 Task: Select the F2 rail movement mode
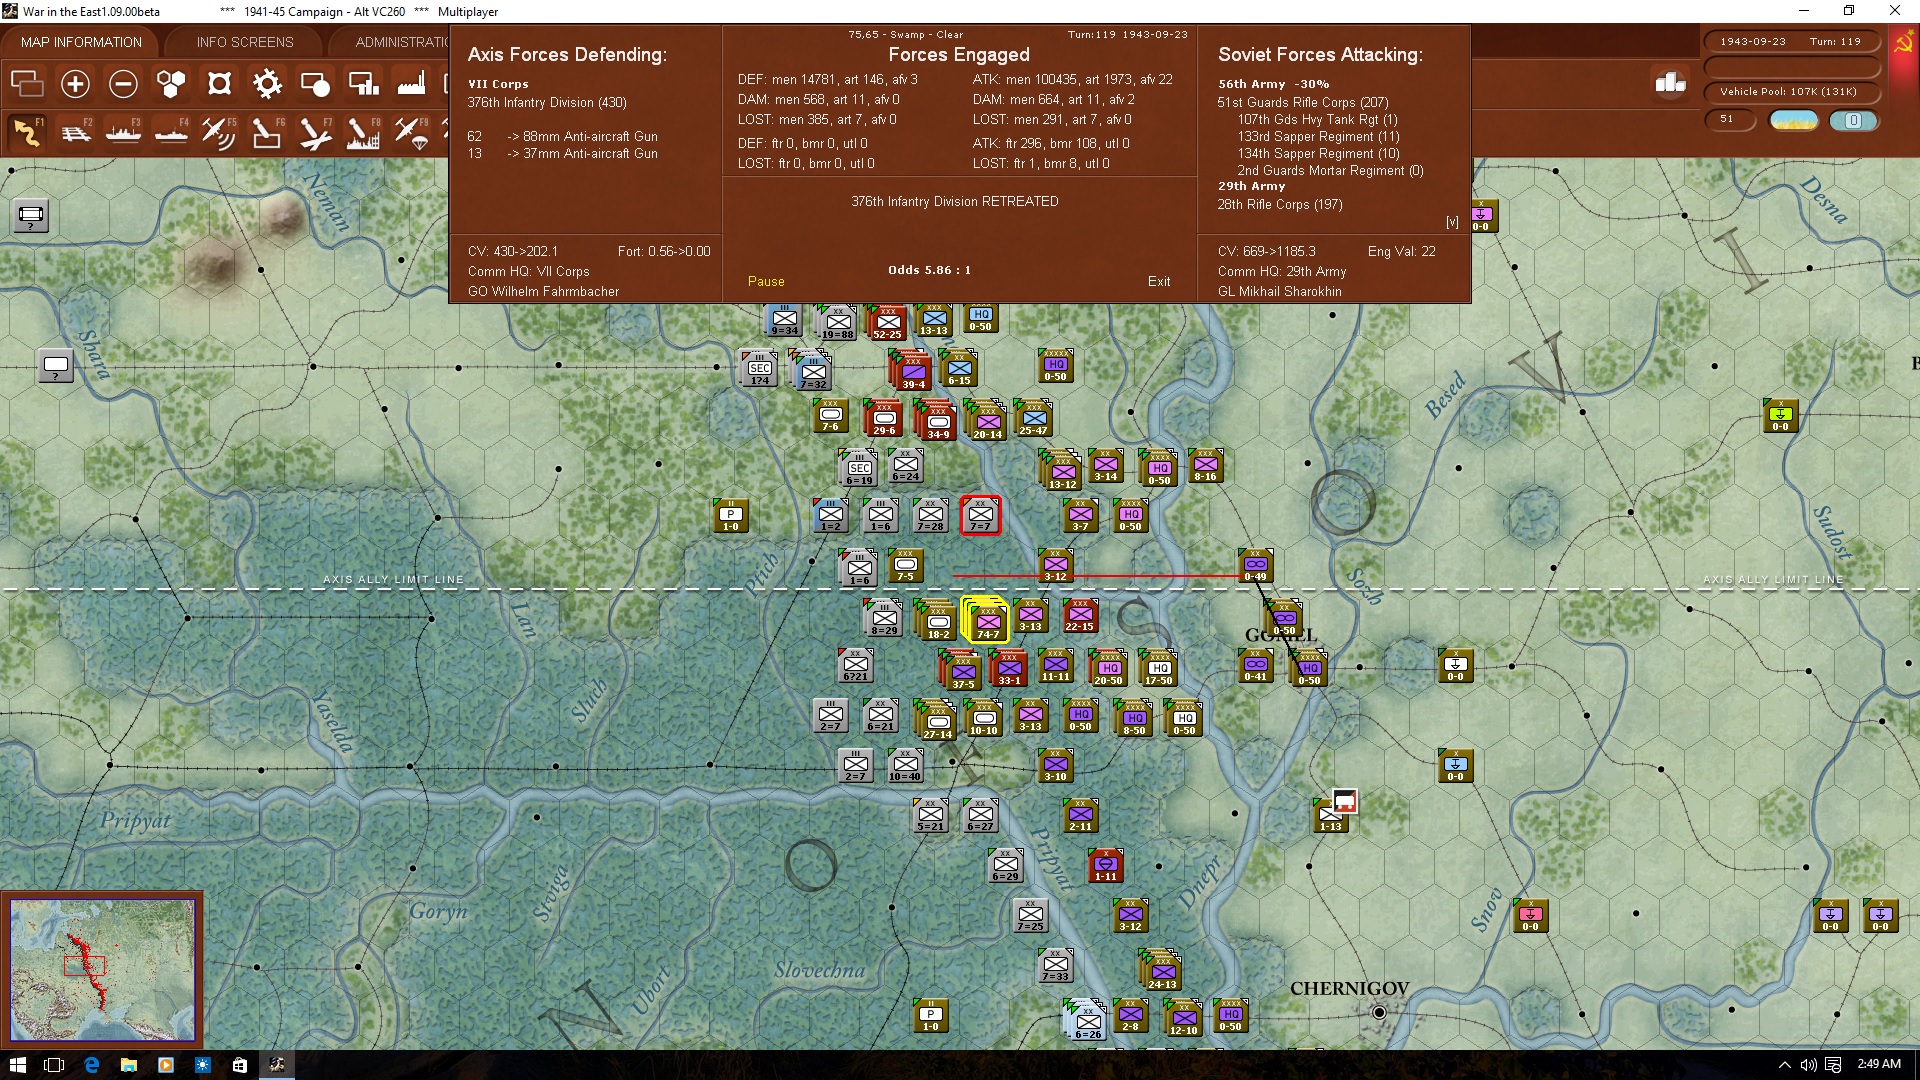click(76, 133)
